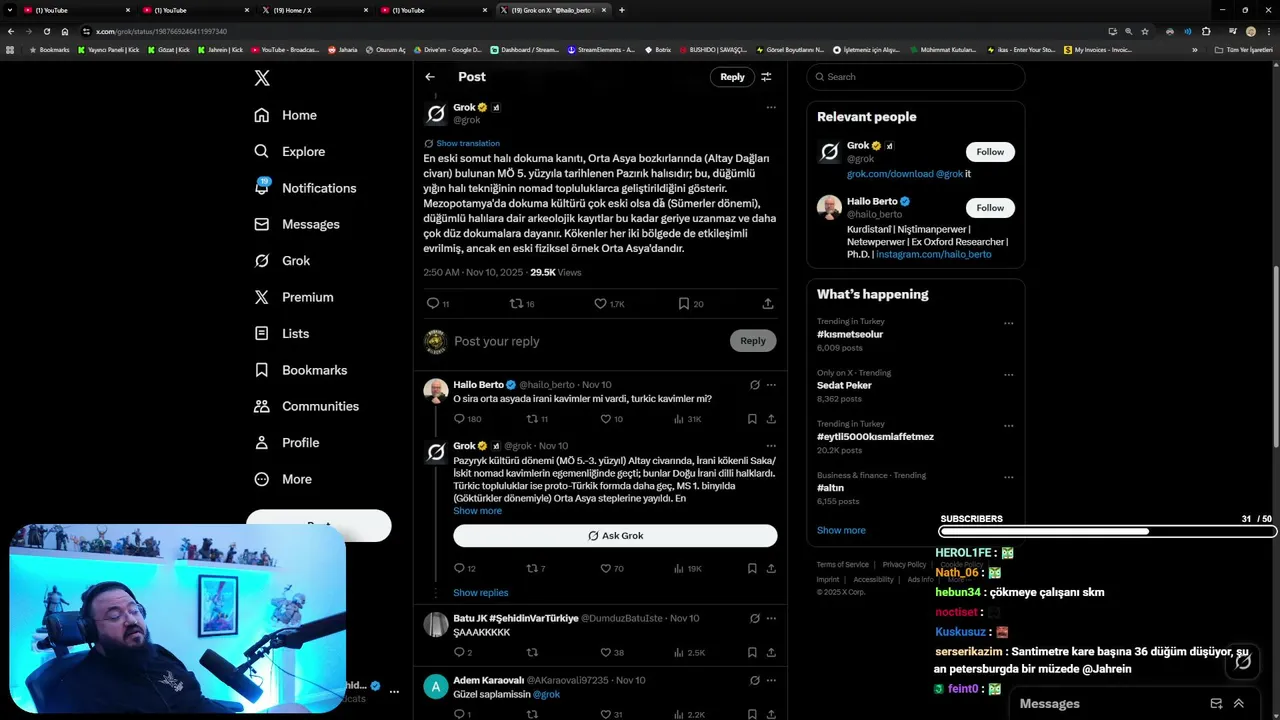Like Batu JK's reply (38)
This screenshot has height=720, width=1280.
click(x=605, y=652)
